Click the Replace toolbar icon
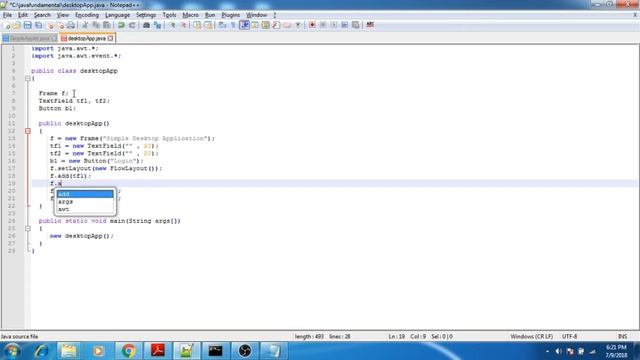 tap(157, 25)
